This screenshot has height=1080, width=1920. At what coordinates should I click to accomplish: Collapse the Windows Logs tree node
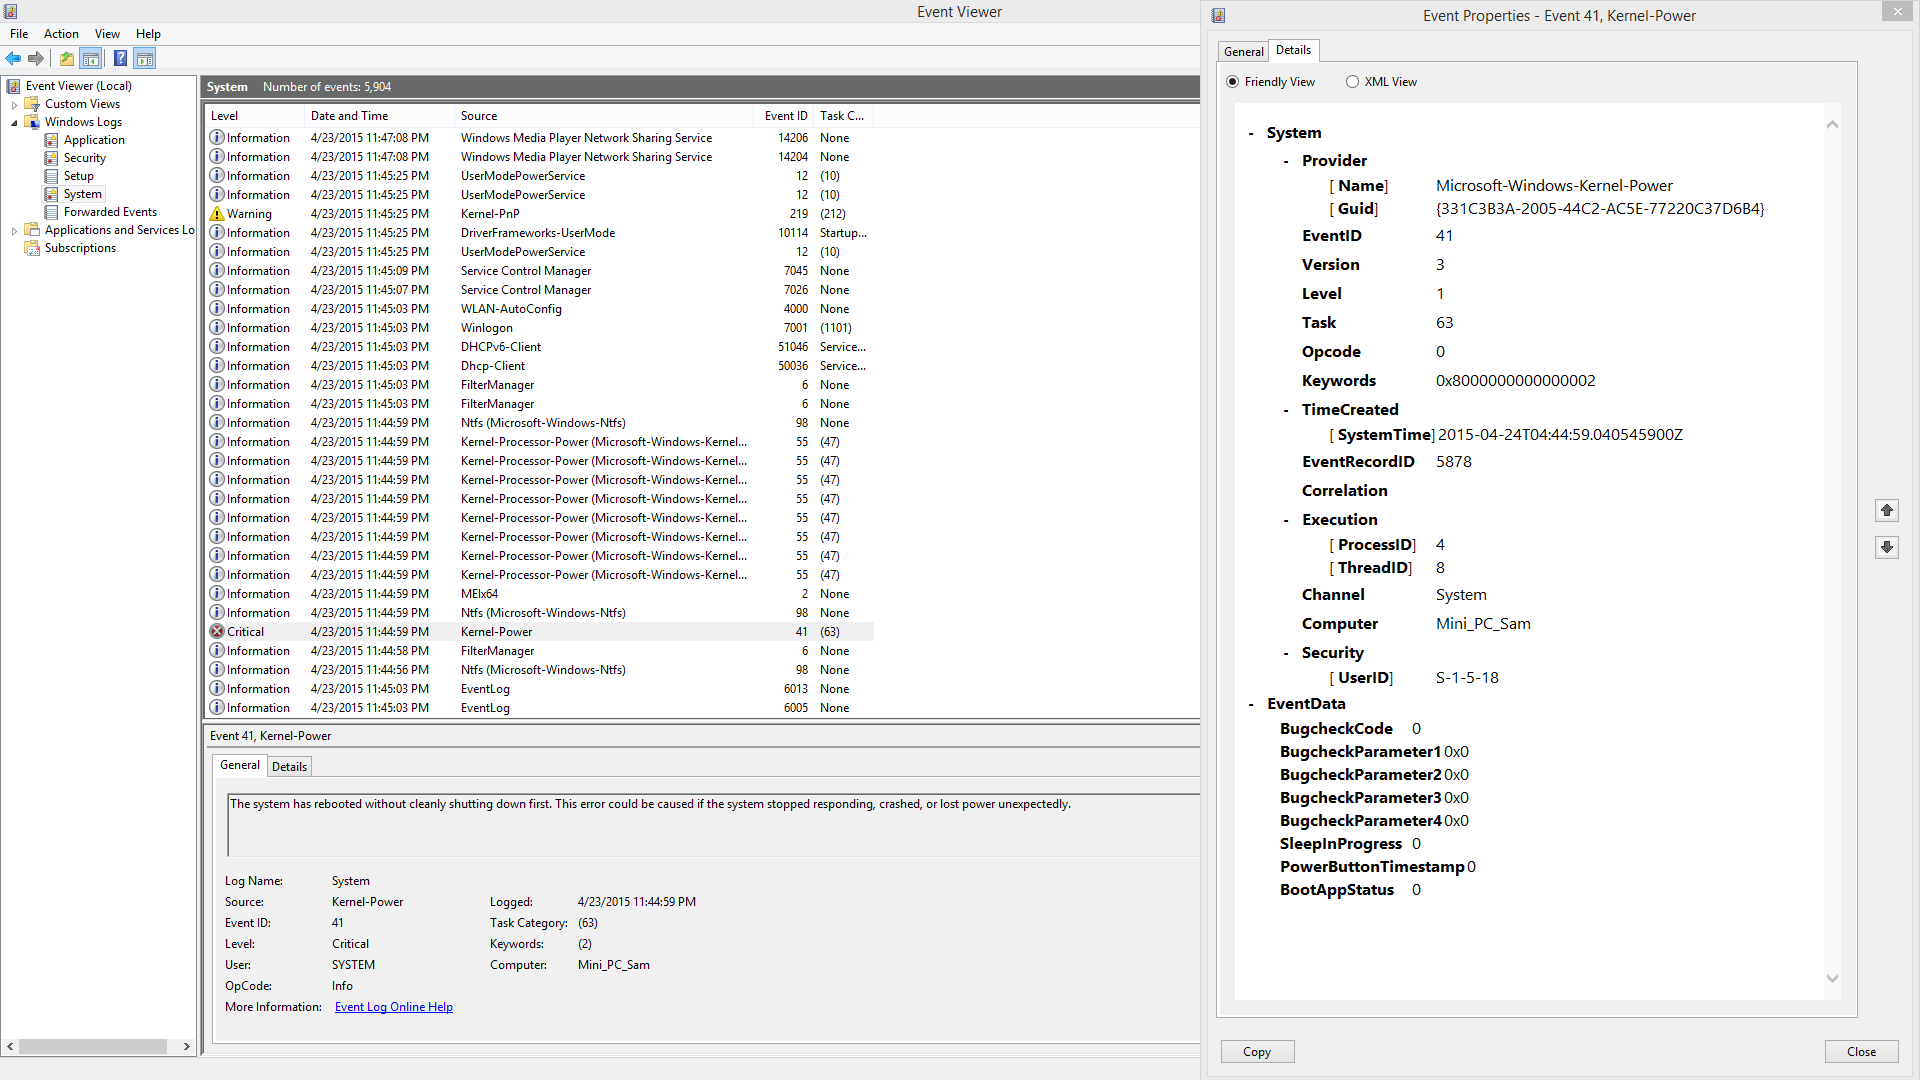14,122
